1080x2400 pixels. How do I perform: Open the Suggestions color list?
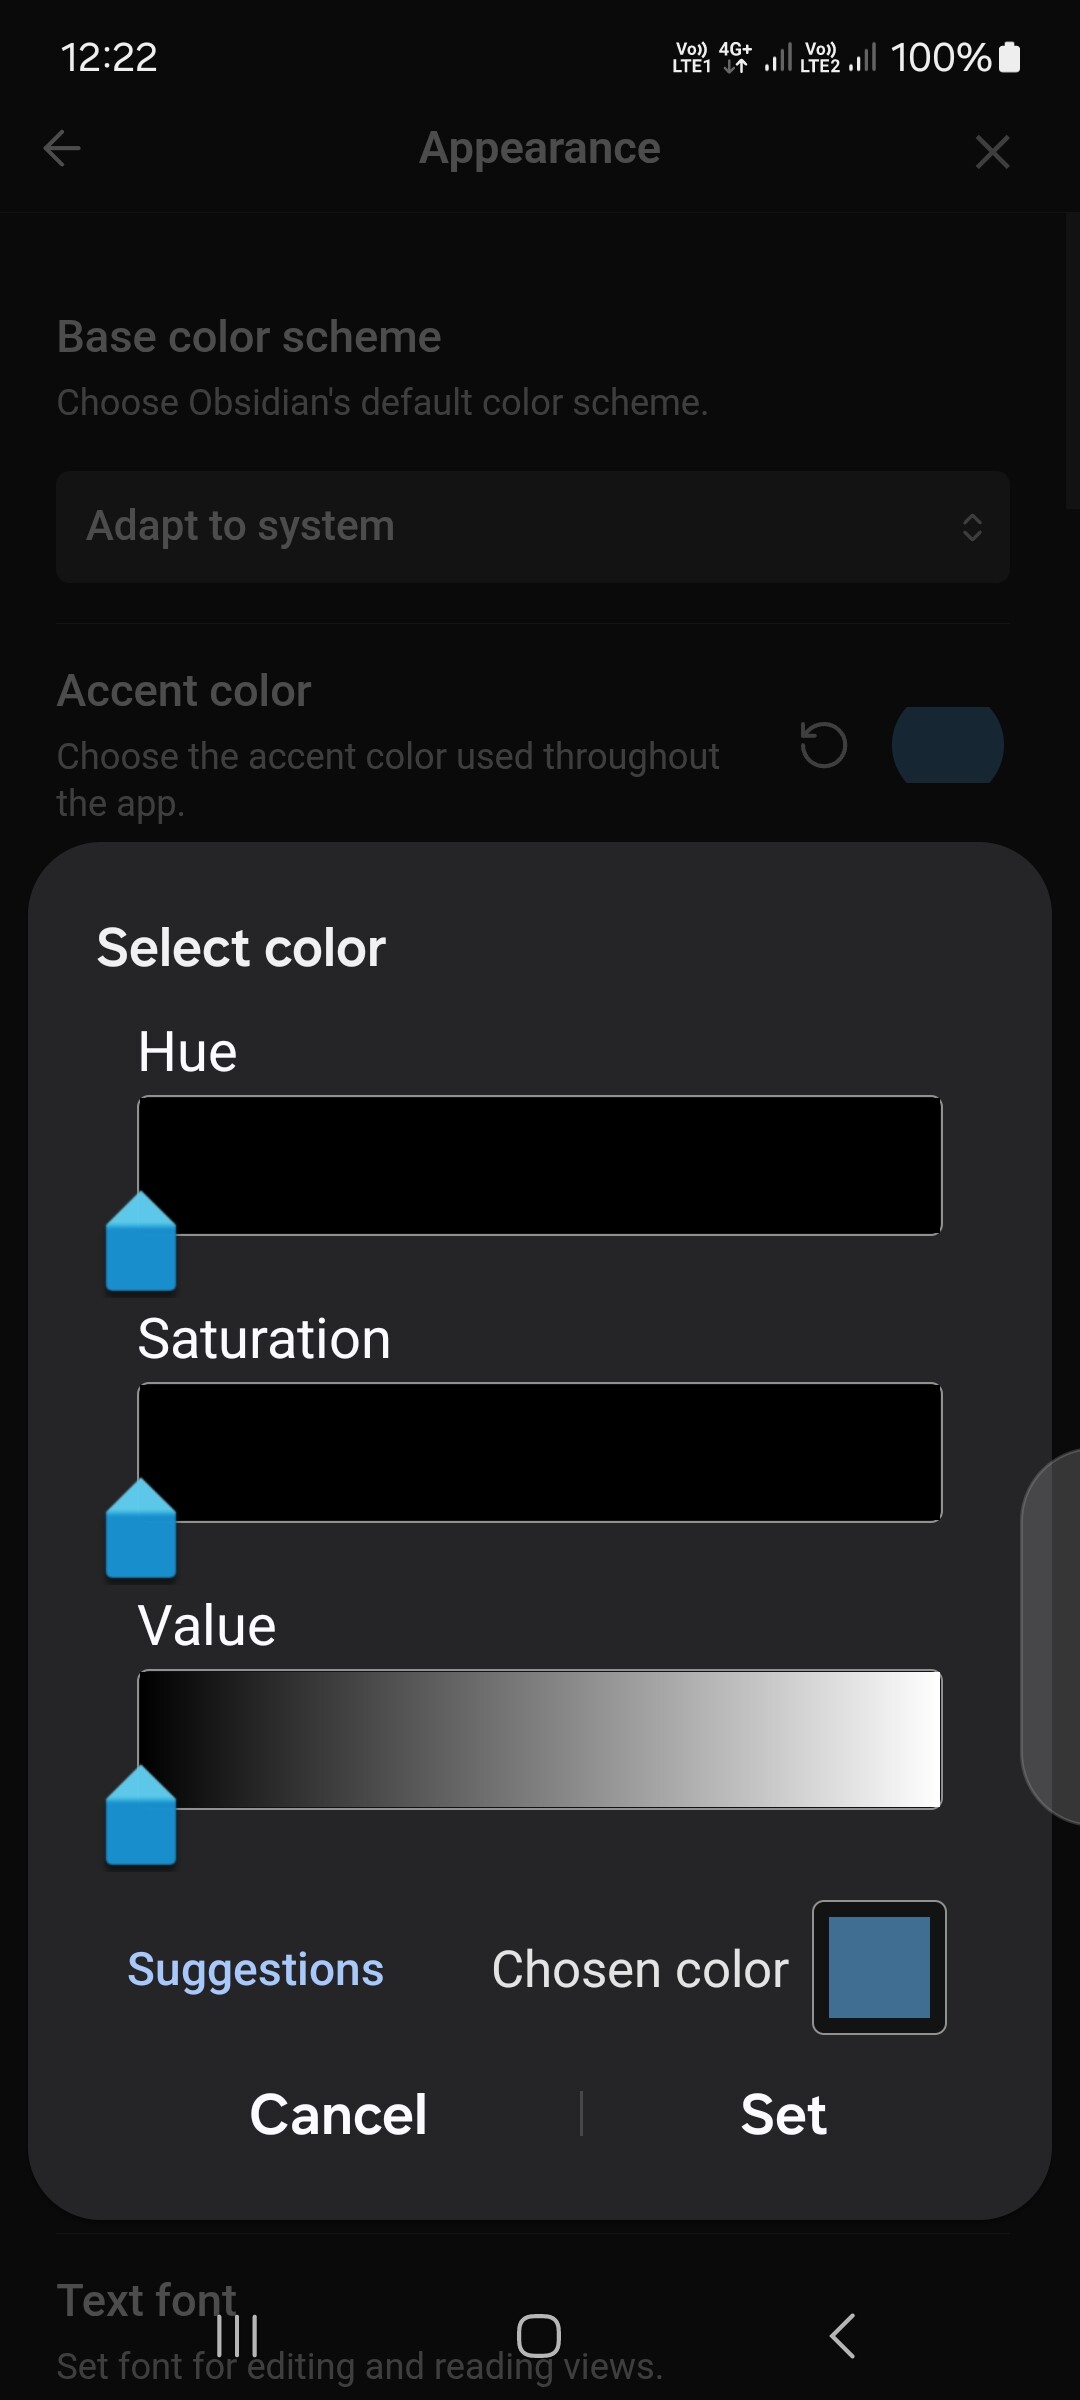pos(256,1969)
